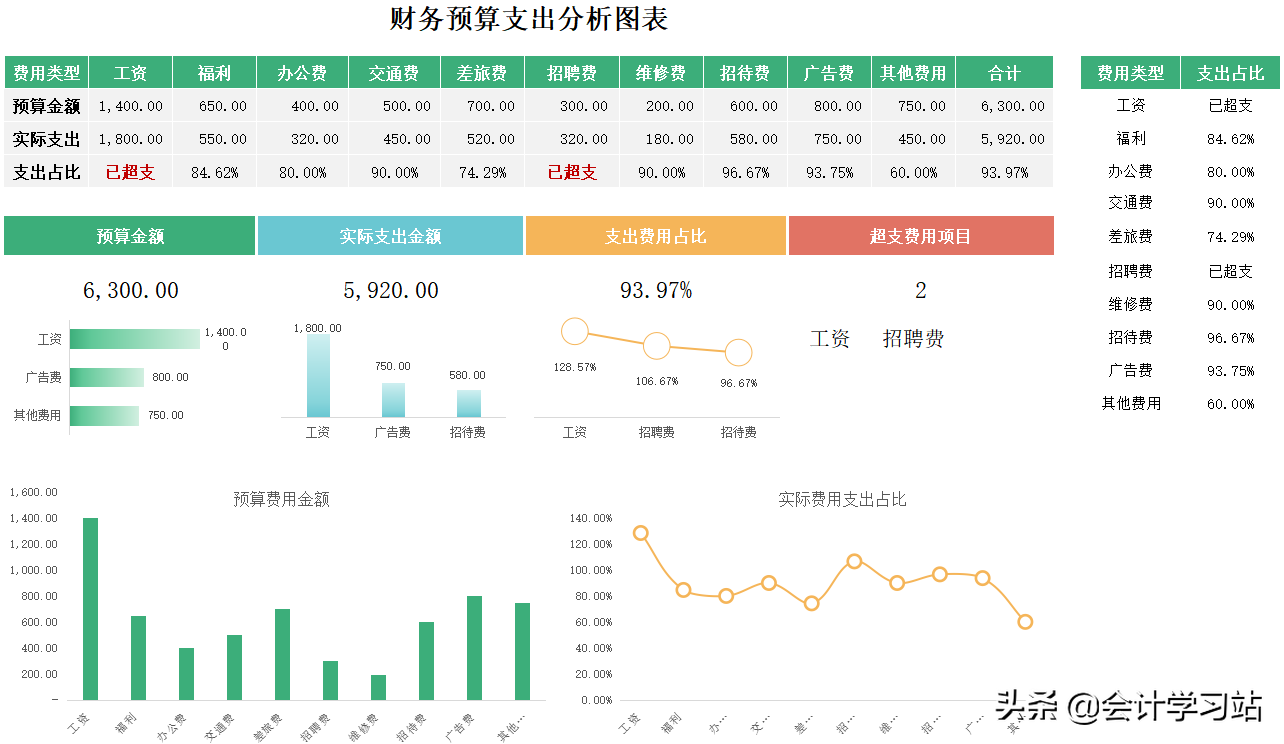This screenshot has width=1284, height=744.
Task: Click the orange 支出费用占比 banner
Action: click(656, 235)
